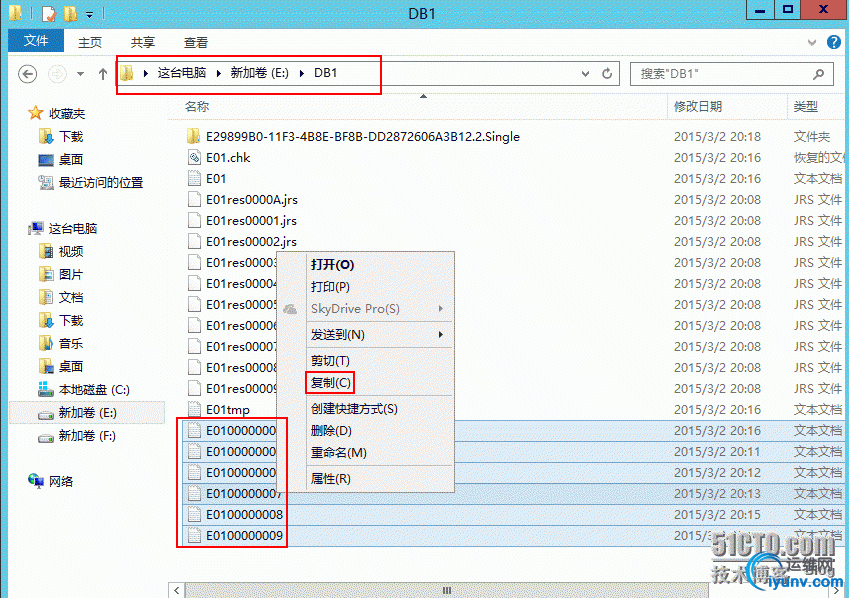Open 网络 in the navigation pane

tap(61, 482)
